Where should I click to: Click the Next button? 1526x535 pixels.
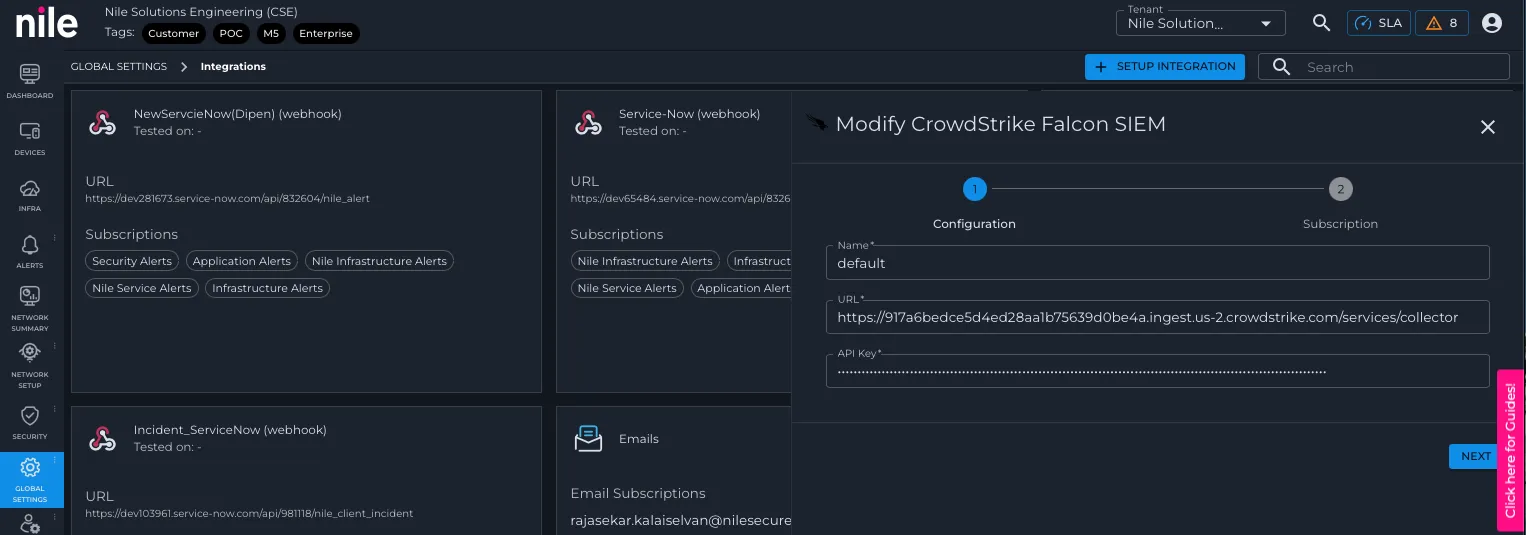(x=1475, y=456)
